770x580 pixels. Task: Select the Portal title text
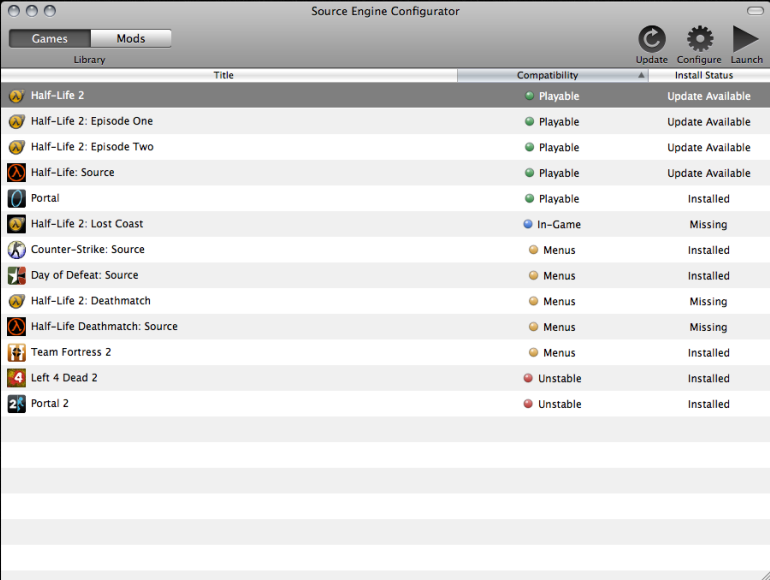[45, 198]
